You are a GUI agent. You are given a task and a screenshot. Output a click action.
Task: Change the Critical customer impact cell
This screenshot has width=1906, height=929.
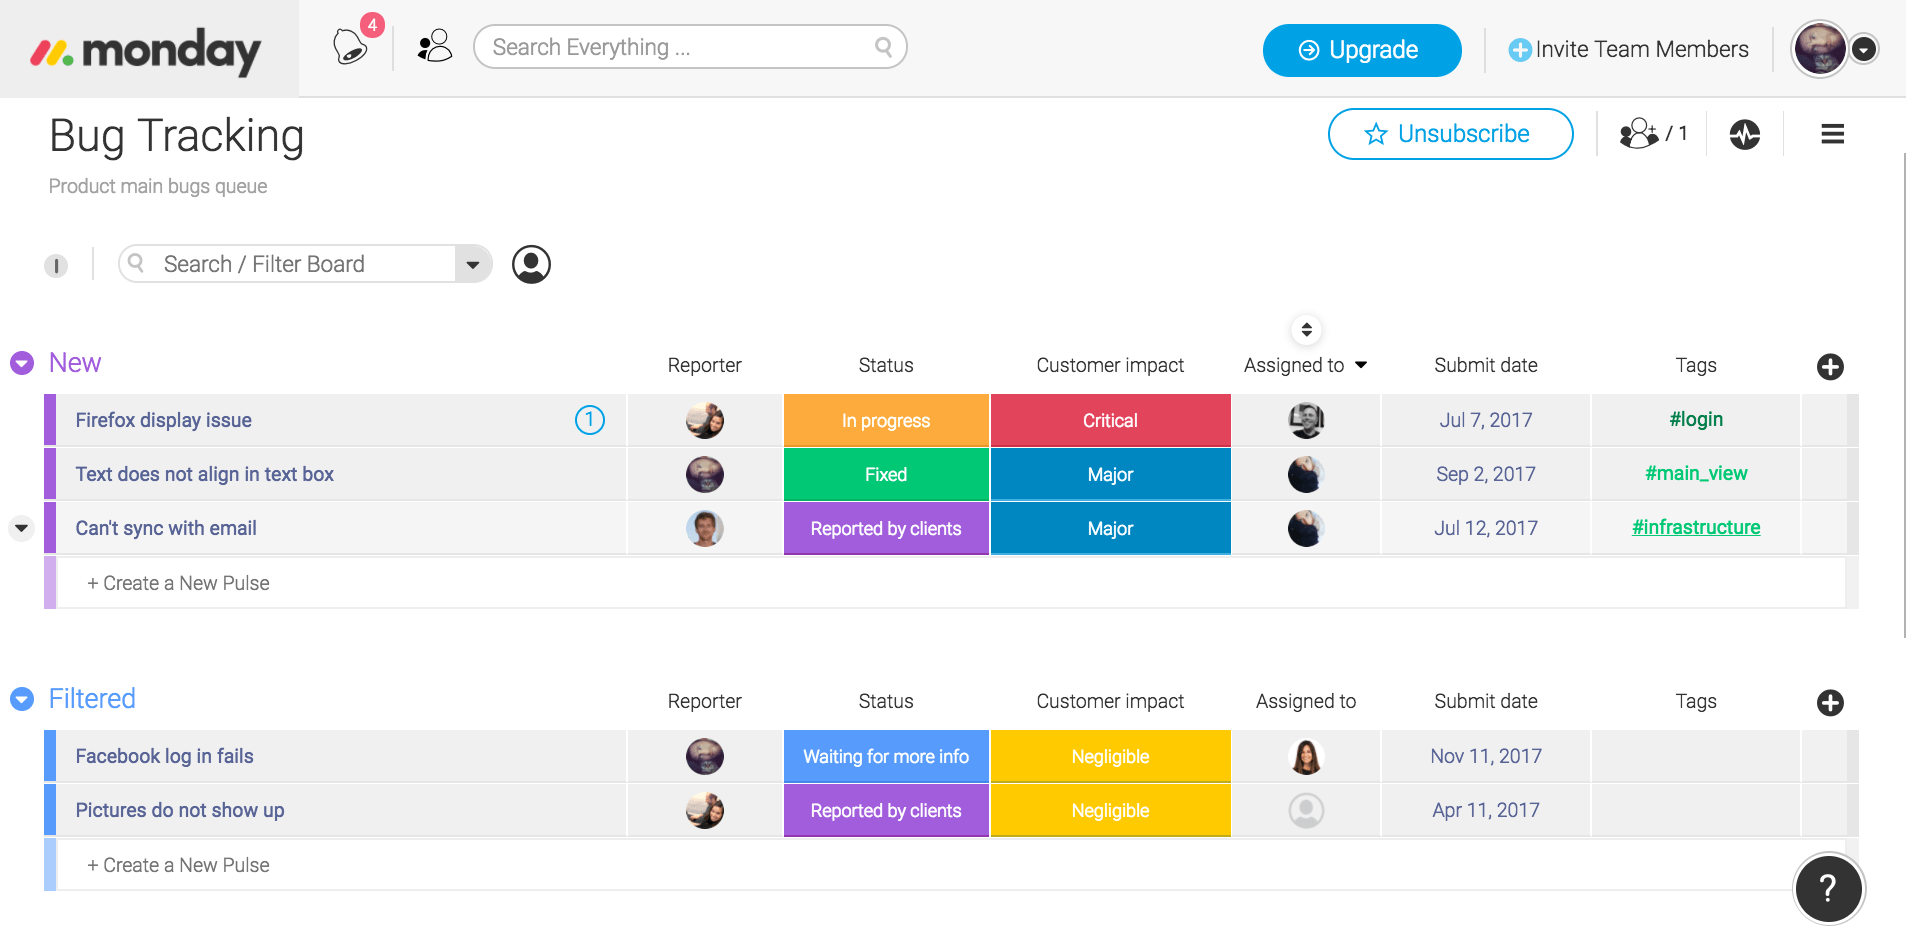pos(1110,420)
